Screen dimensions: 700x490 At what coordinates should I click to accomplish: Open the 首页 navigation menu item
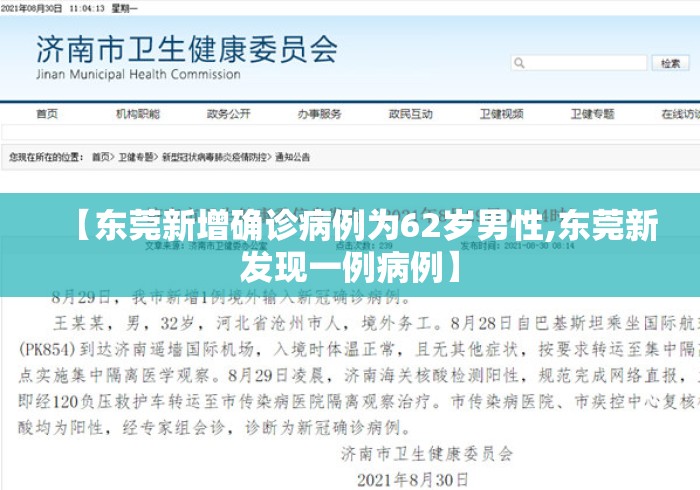pyautogui.click(x=47, y=114)
